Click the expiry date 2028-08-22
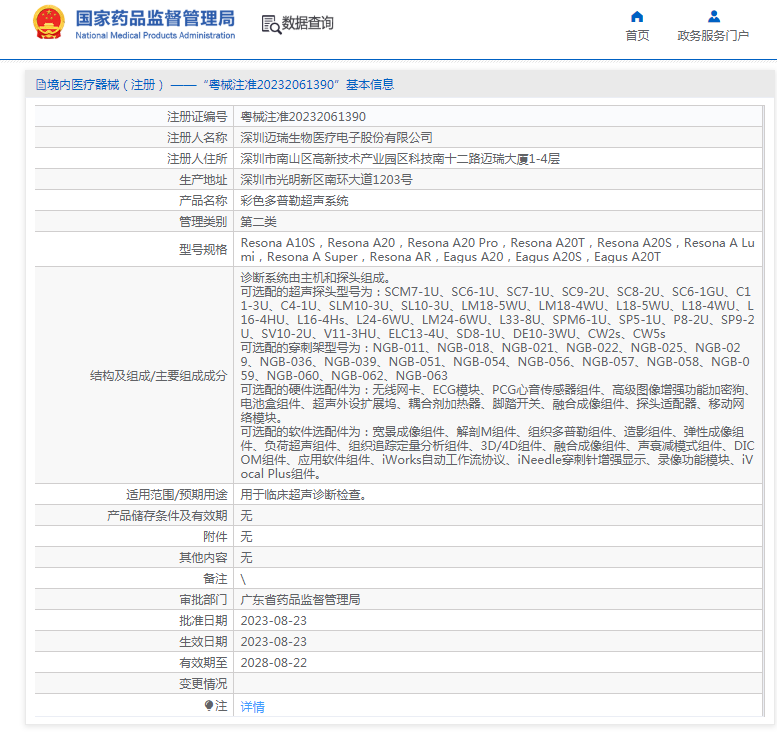 pyautogui.click(x=273, y=663)
